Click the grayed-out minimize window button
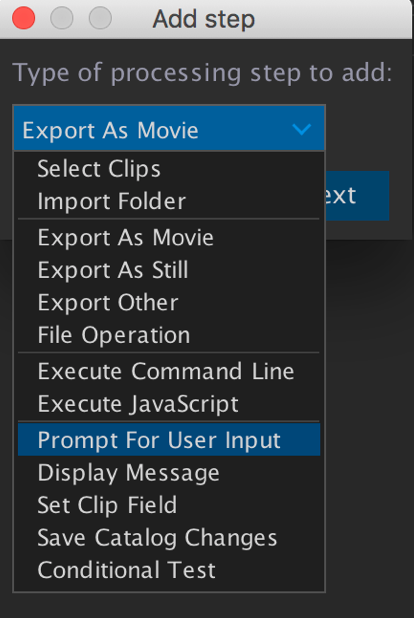The image size is (414, 618). [62, 18]
